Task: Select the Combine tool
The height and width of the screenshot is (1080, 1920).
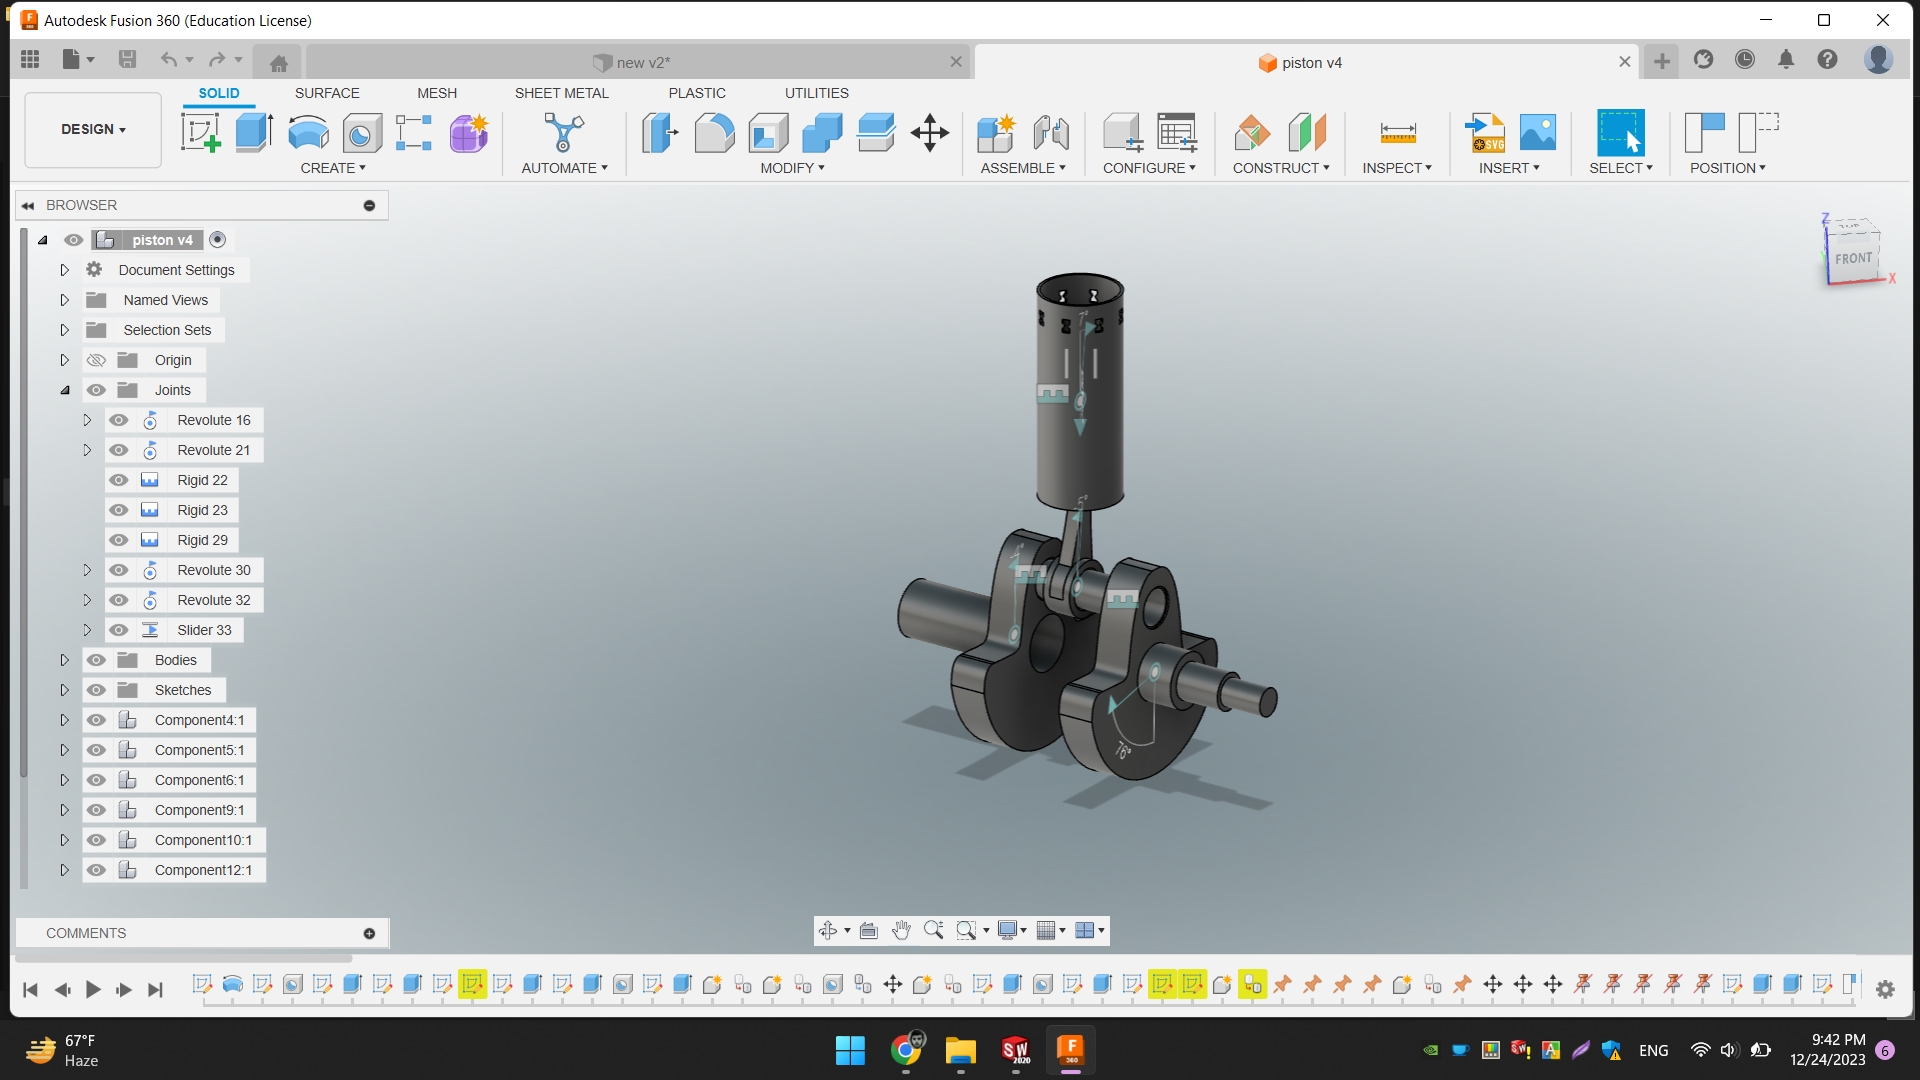Action: coord(822,132)
